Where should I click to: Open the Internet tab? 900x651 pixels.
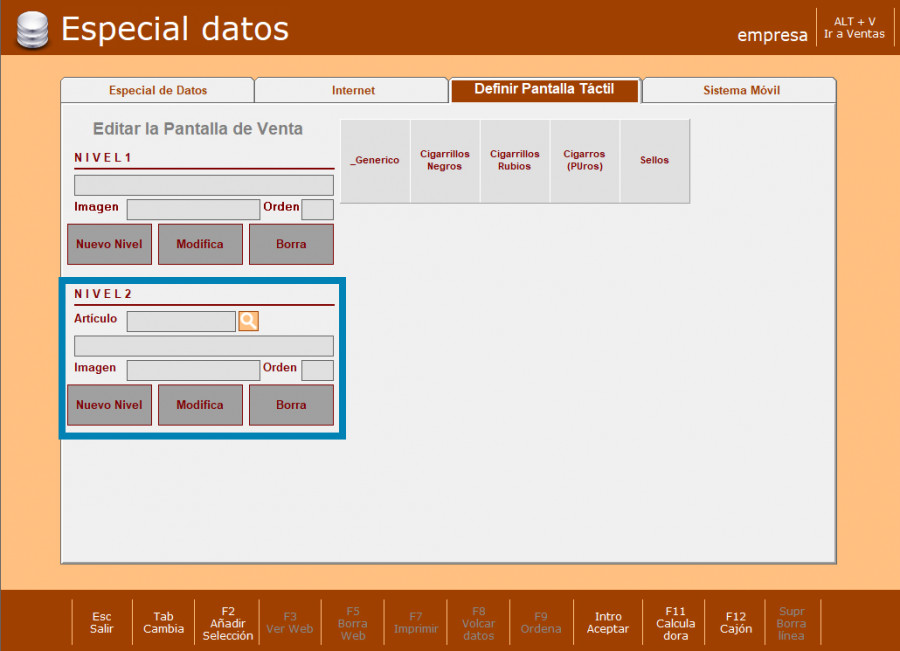(352, 90)
